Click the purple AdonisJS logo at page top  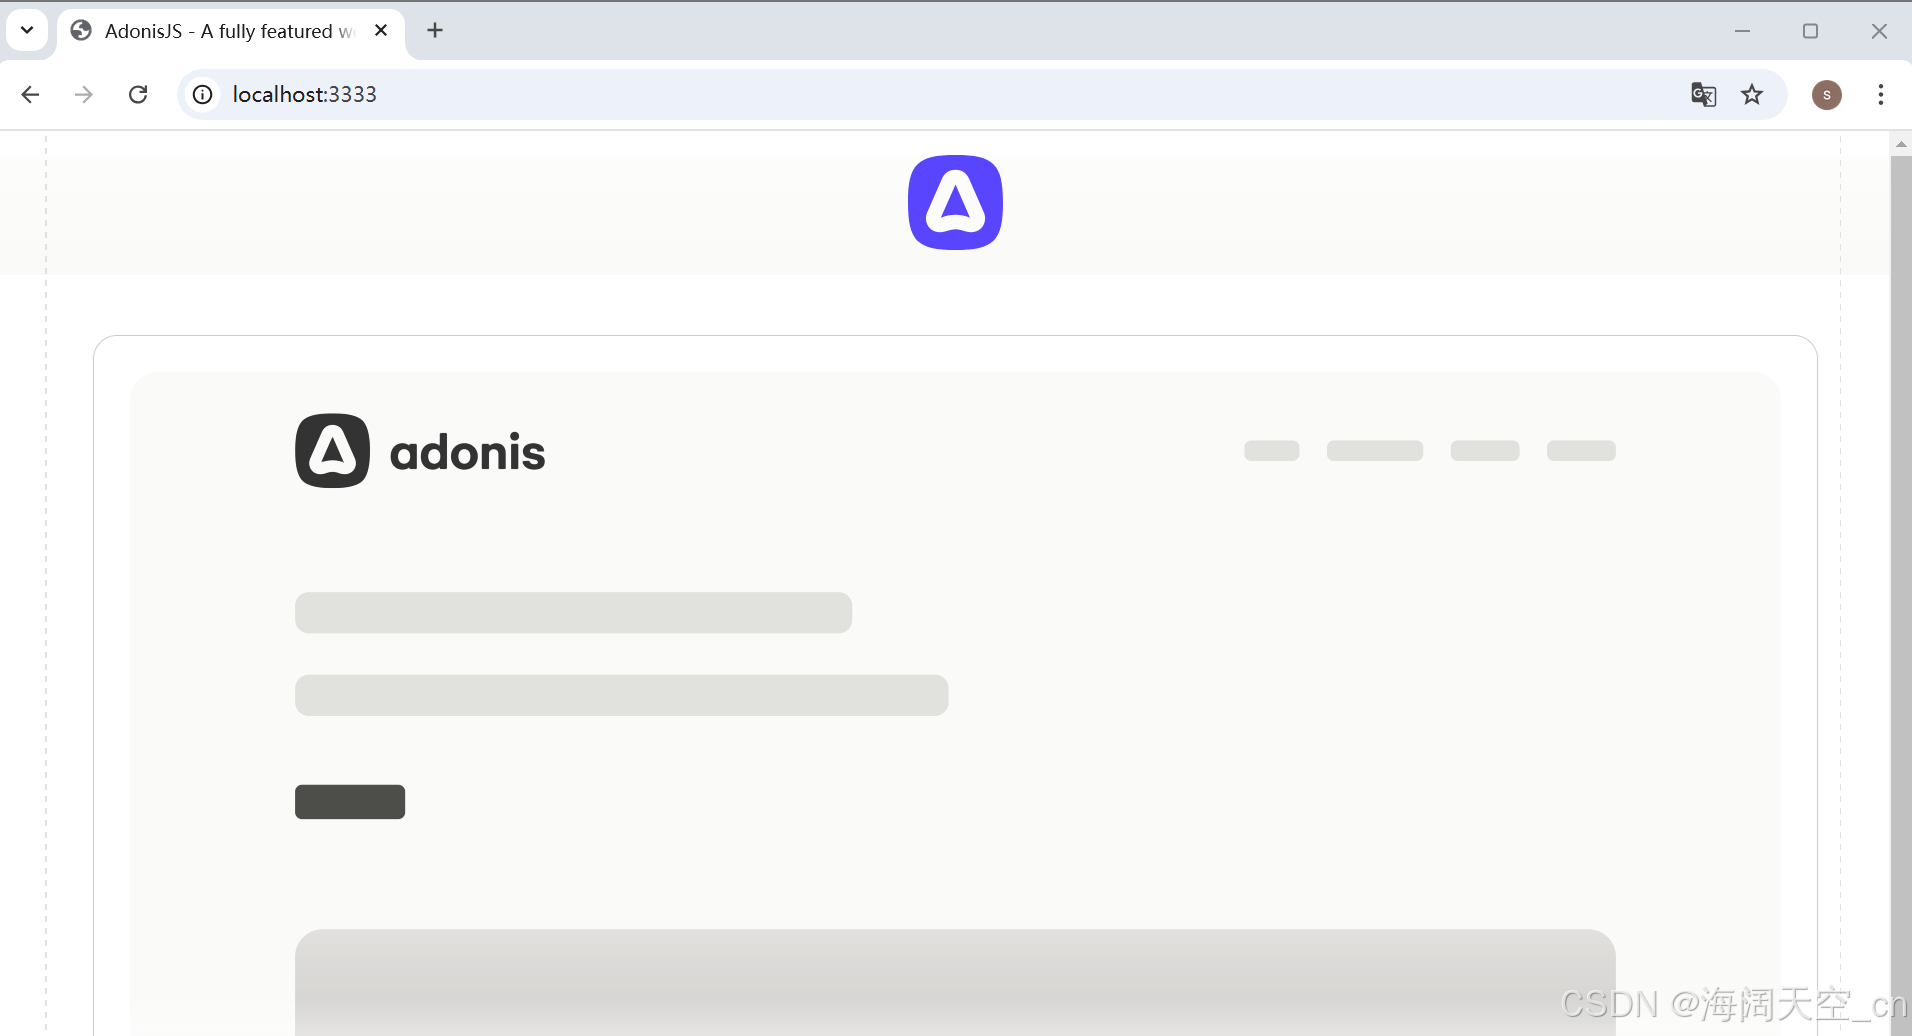coord(954,202)
